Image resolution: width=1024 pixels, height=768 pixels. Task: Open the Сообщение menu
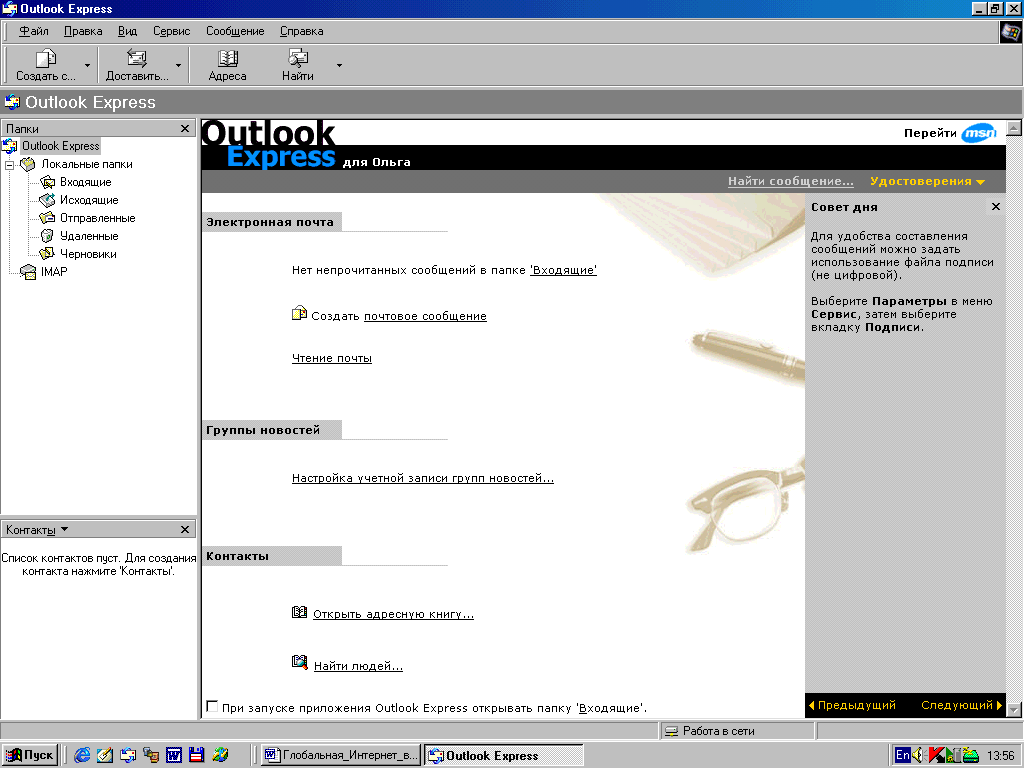coord(235,31)
